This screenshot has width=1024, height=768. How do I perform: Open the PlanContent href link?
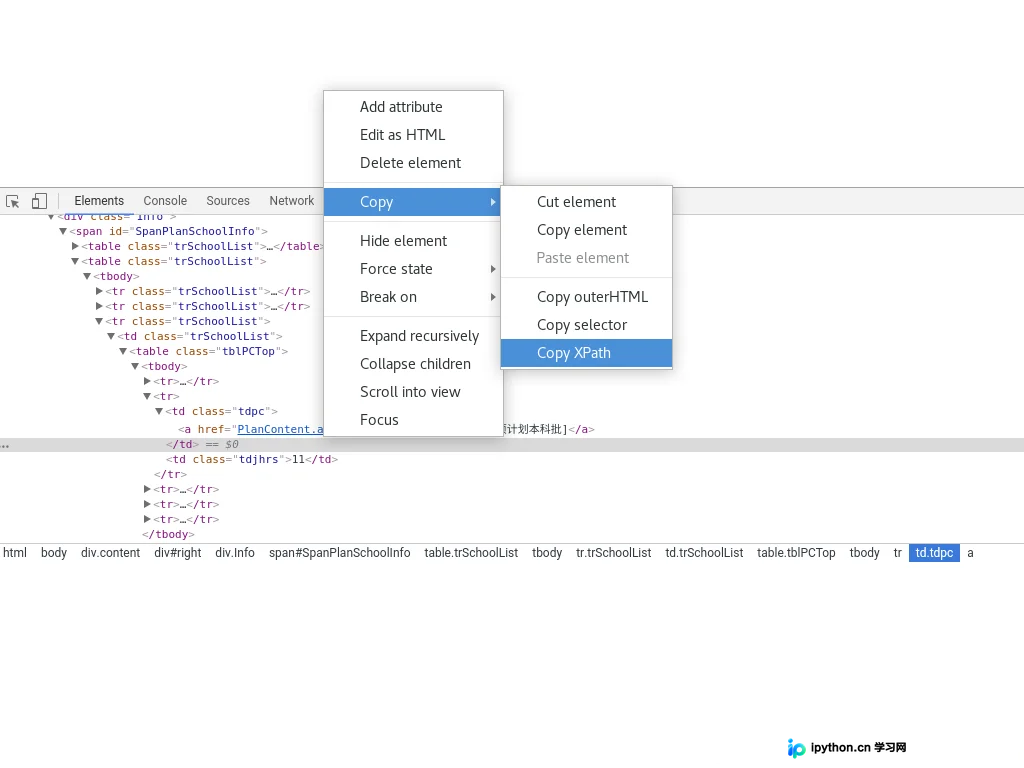click(280, 429)
